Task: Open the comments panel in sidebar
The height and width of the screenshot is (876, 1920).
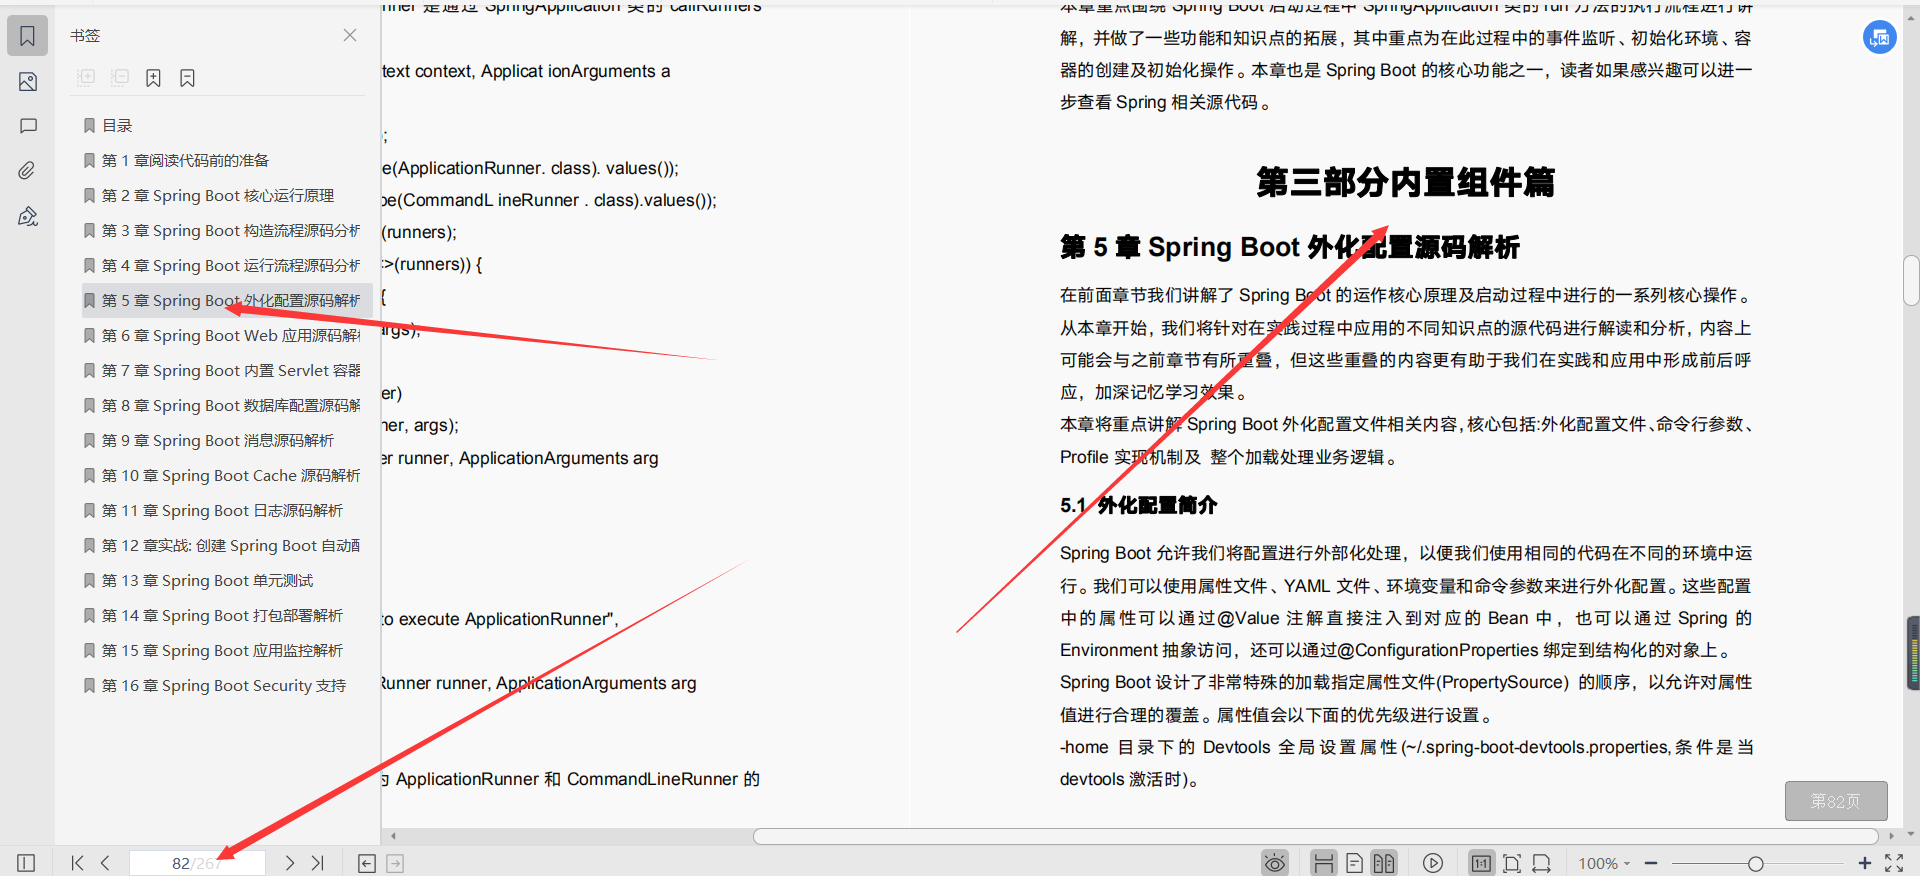Action: click(28, 126)
